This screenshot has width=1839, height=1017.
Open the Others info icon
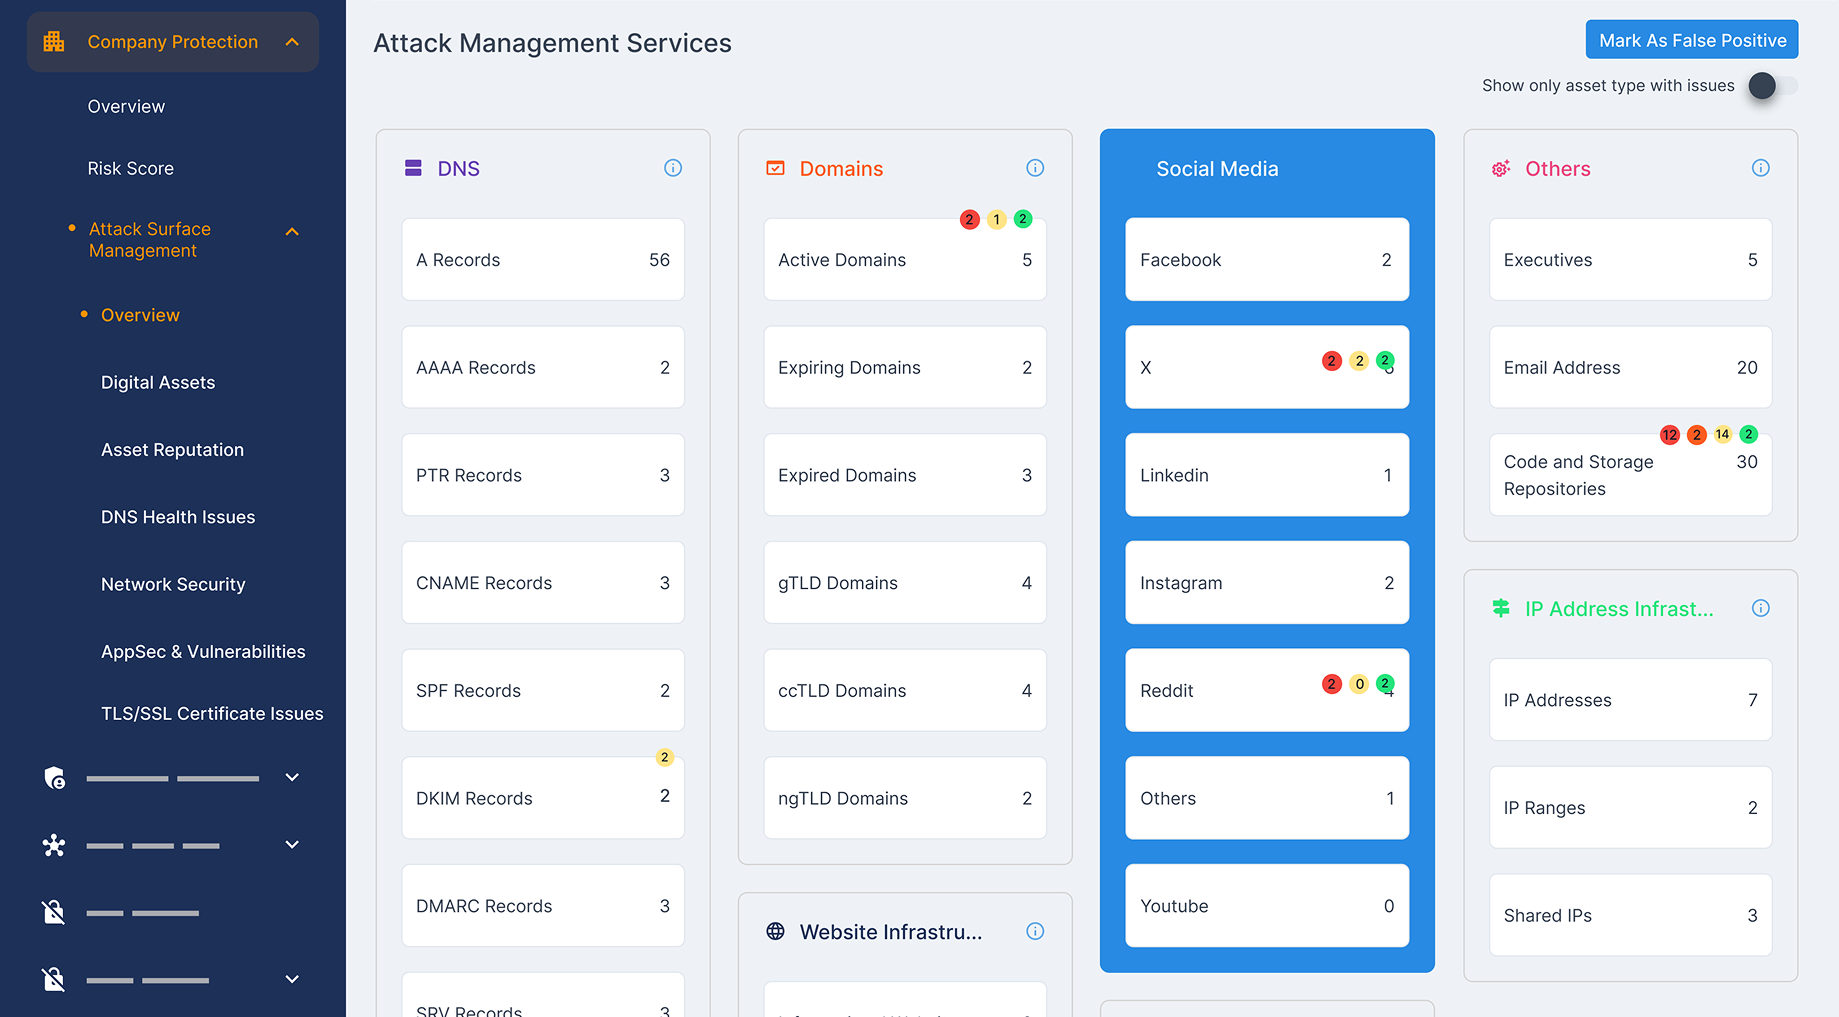coord(1761,168)
